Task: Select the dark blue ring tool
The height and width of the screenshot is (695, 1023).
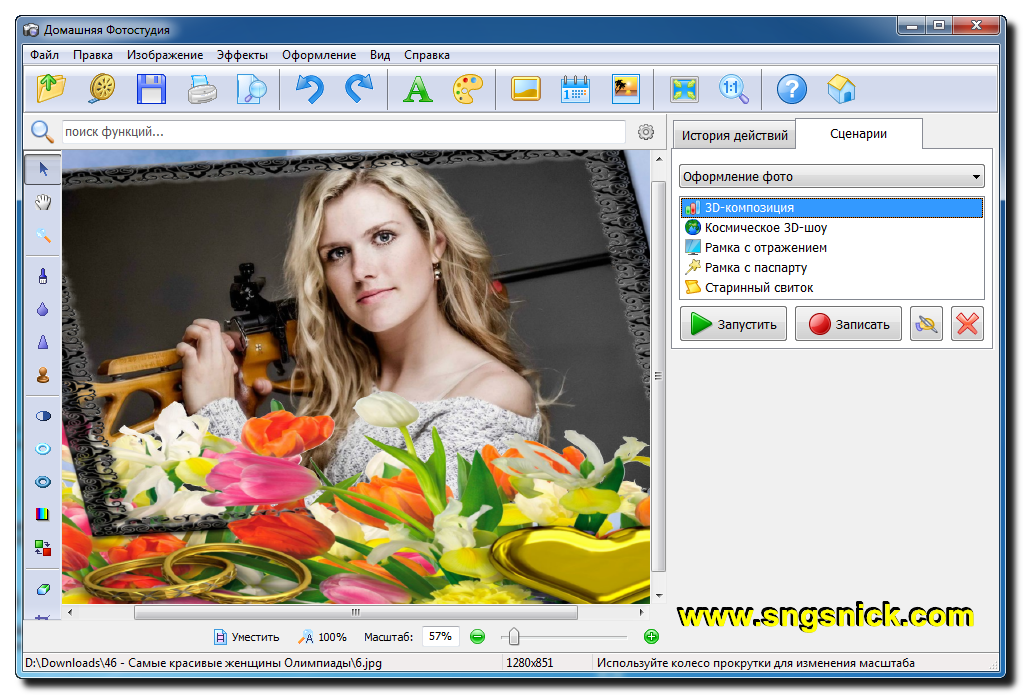Action: point(43,482)
